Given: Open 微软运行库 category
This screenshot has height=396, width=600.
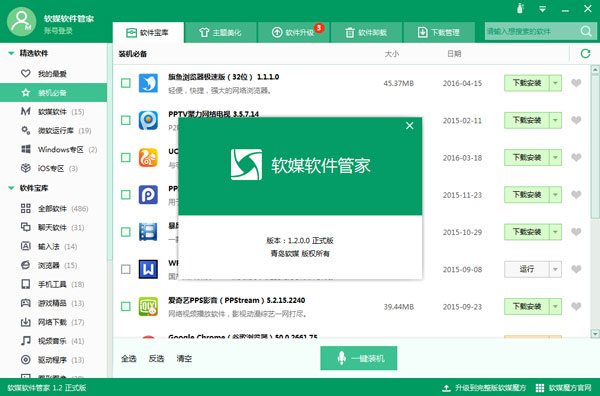Looking at the screenshot, I should pos(53,130).
